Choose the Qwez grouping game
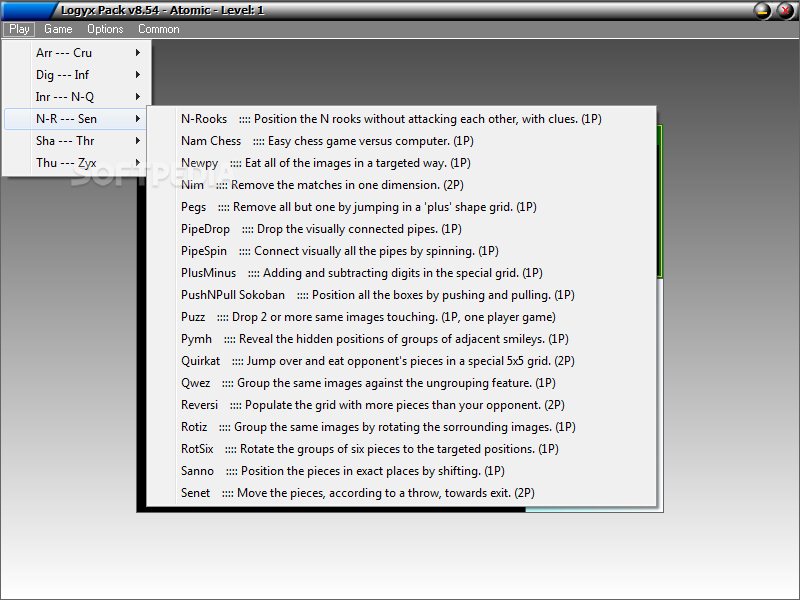 (x=401, y=382)
